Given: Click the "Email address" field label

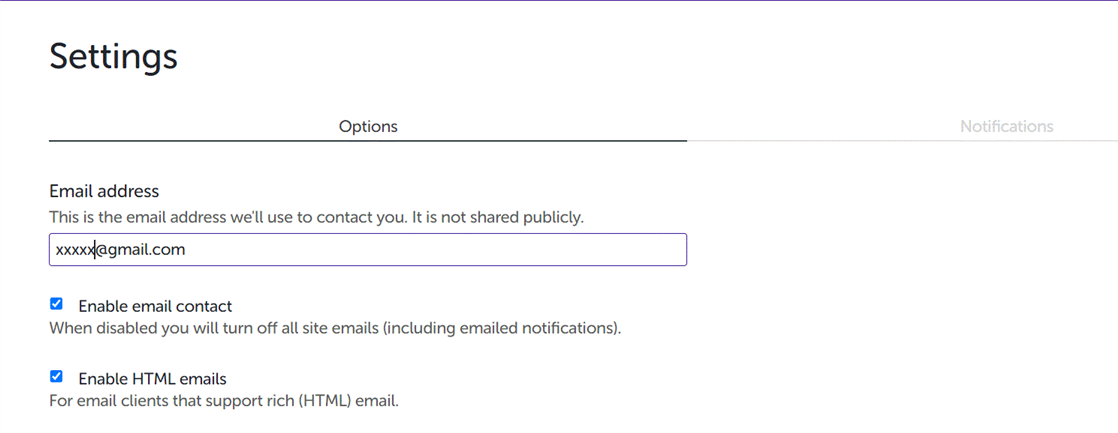Looking at the screenshot, I should [x=104, y=191].
